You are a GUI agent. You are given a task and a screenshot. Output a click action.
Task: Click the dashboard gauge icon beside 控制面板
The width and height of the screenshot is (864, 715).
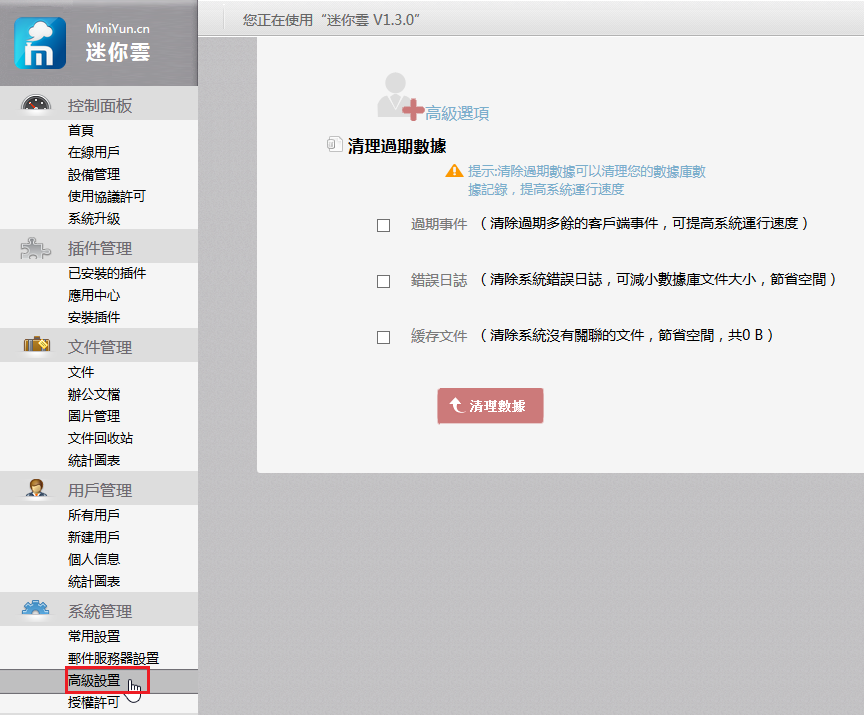pos(36,104)
